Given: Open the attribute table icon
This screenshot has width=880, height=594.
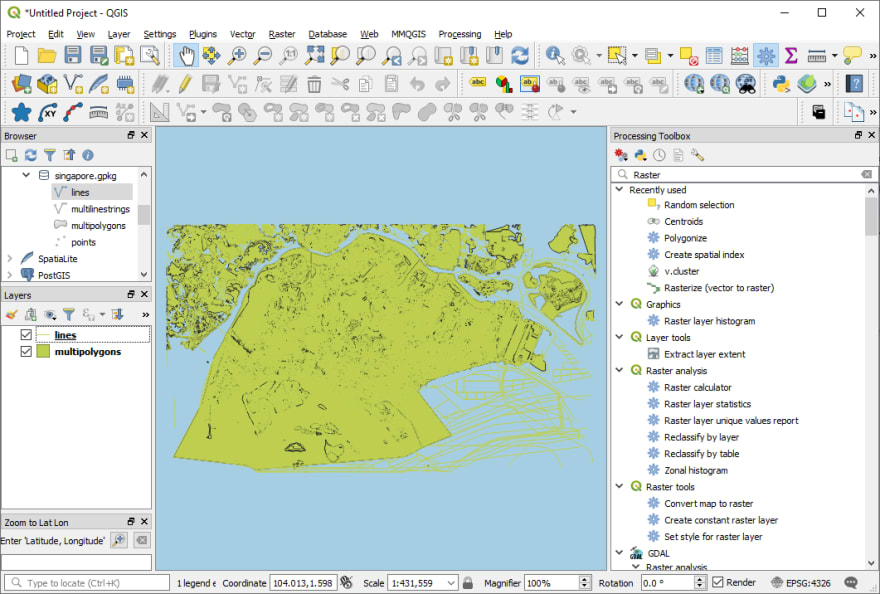Looking at the screenshot, I should 714,56.
